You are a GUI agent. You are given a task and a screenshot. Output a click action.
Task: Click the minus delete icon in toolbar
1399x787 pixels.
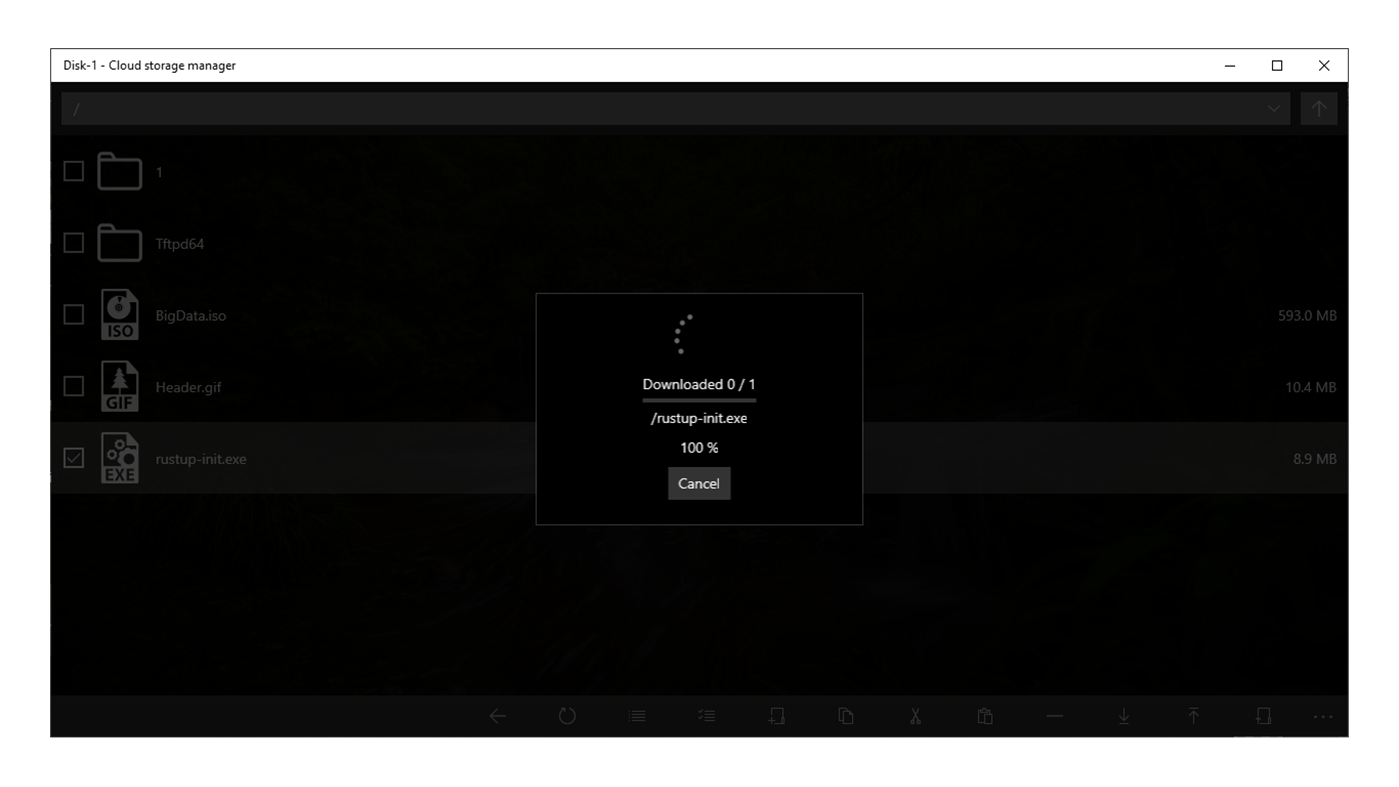pyautogui.click(x=1054, y=716)
